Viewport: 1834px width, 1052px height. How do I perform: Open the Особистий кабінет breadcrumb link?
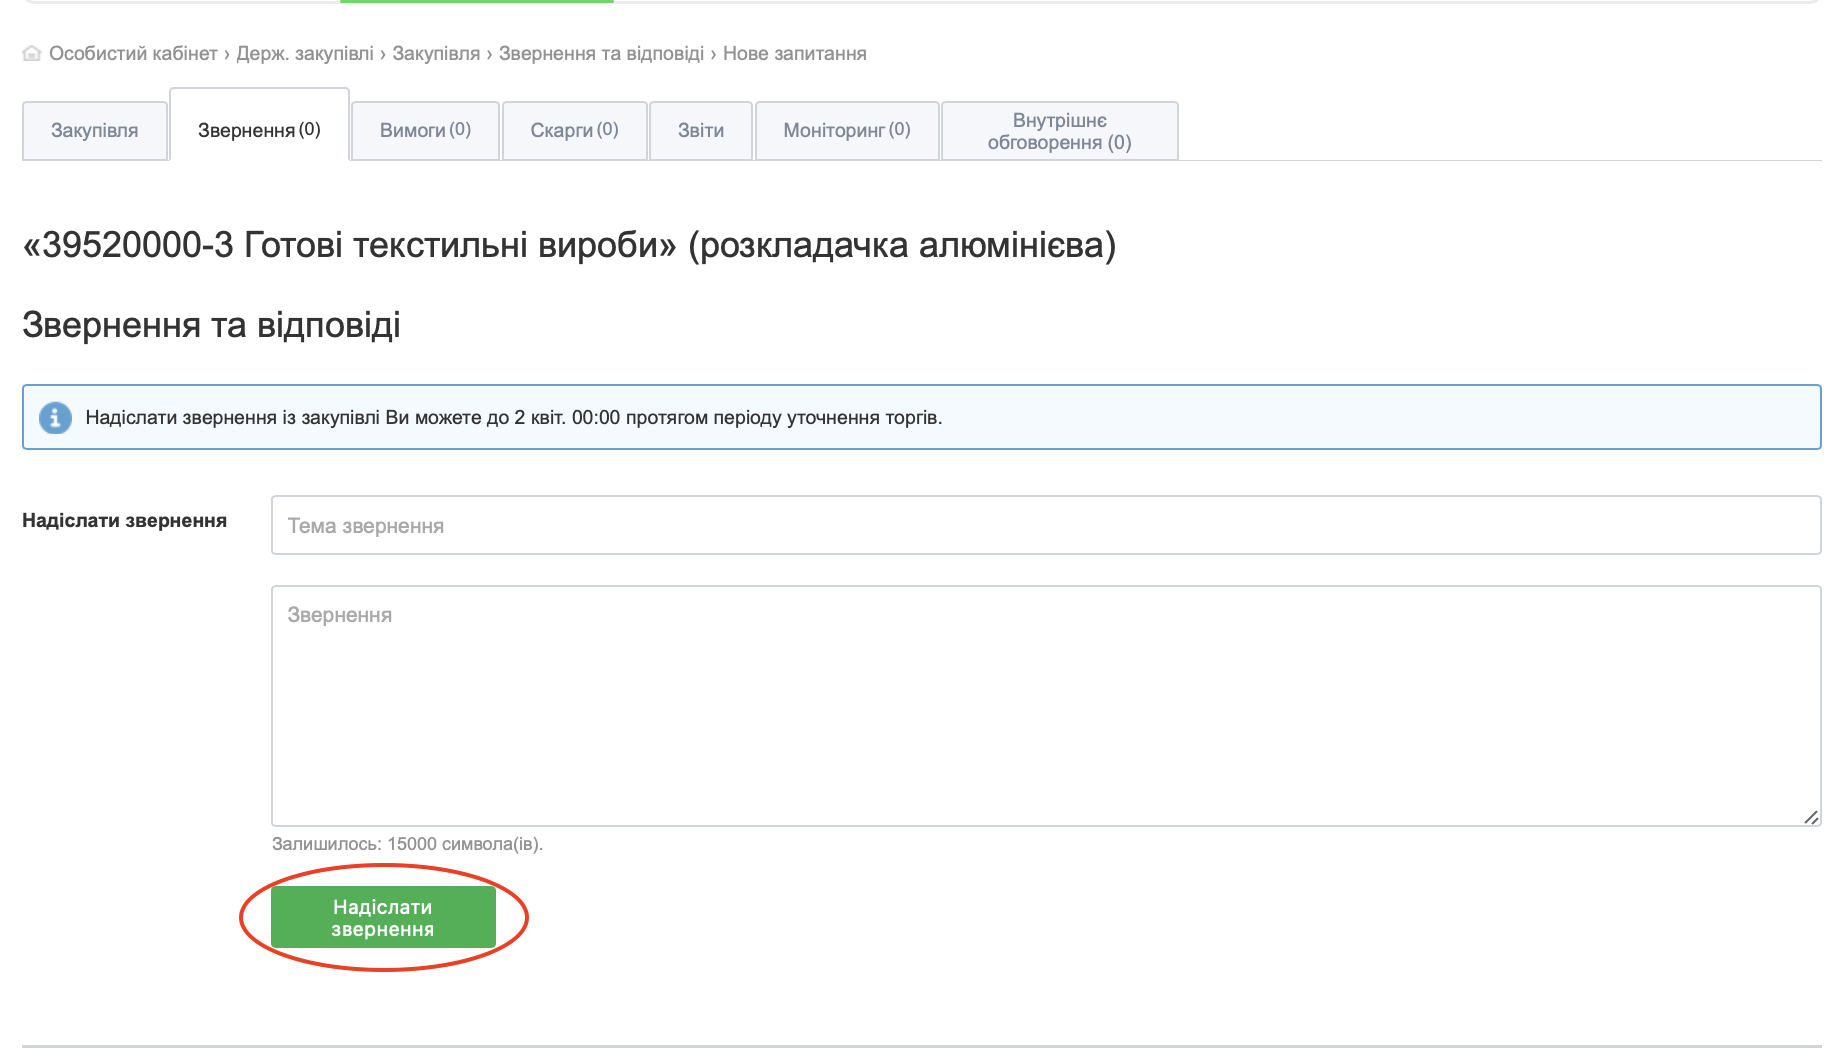click(x=133, y=54)
